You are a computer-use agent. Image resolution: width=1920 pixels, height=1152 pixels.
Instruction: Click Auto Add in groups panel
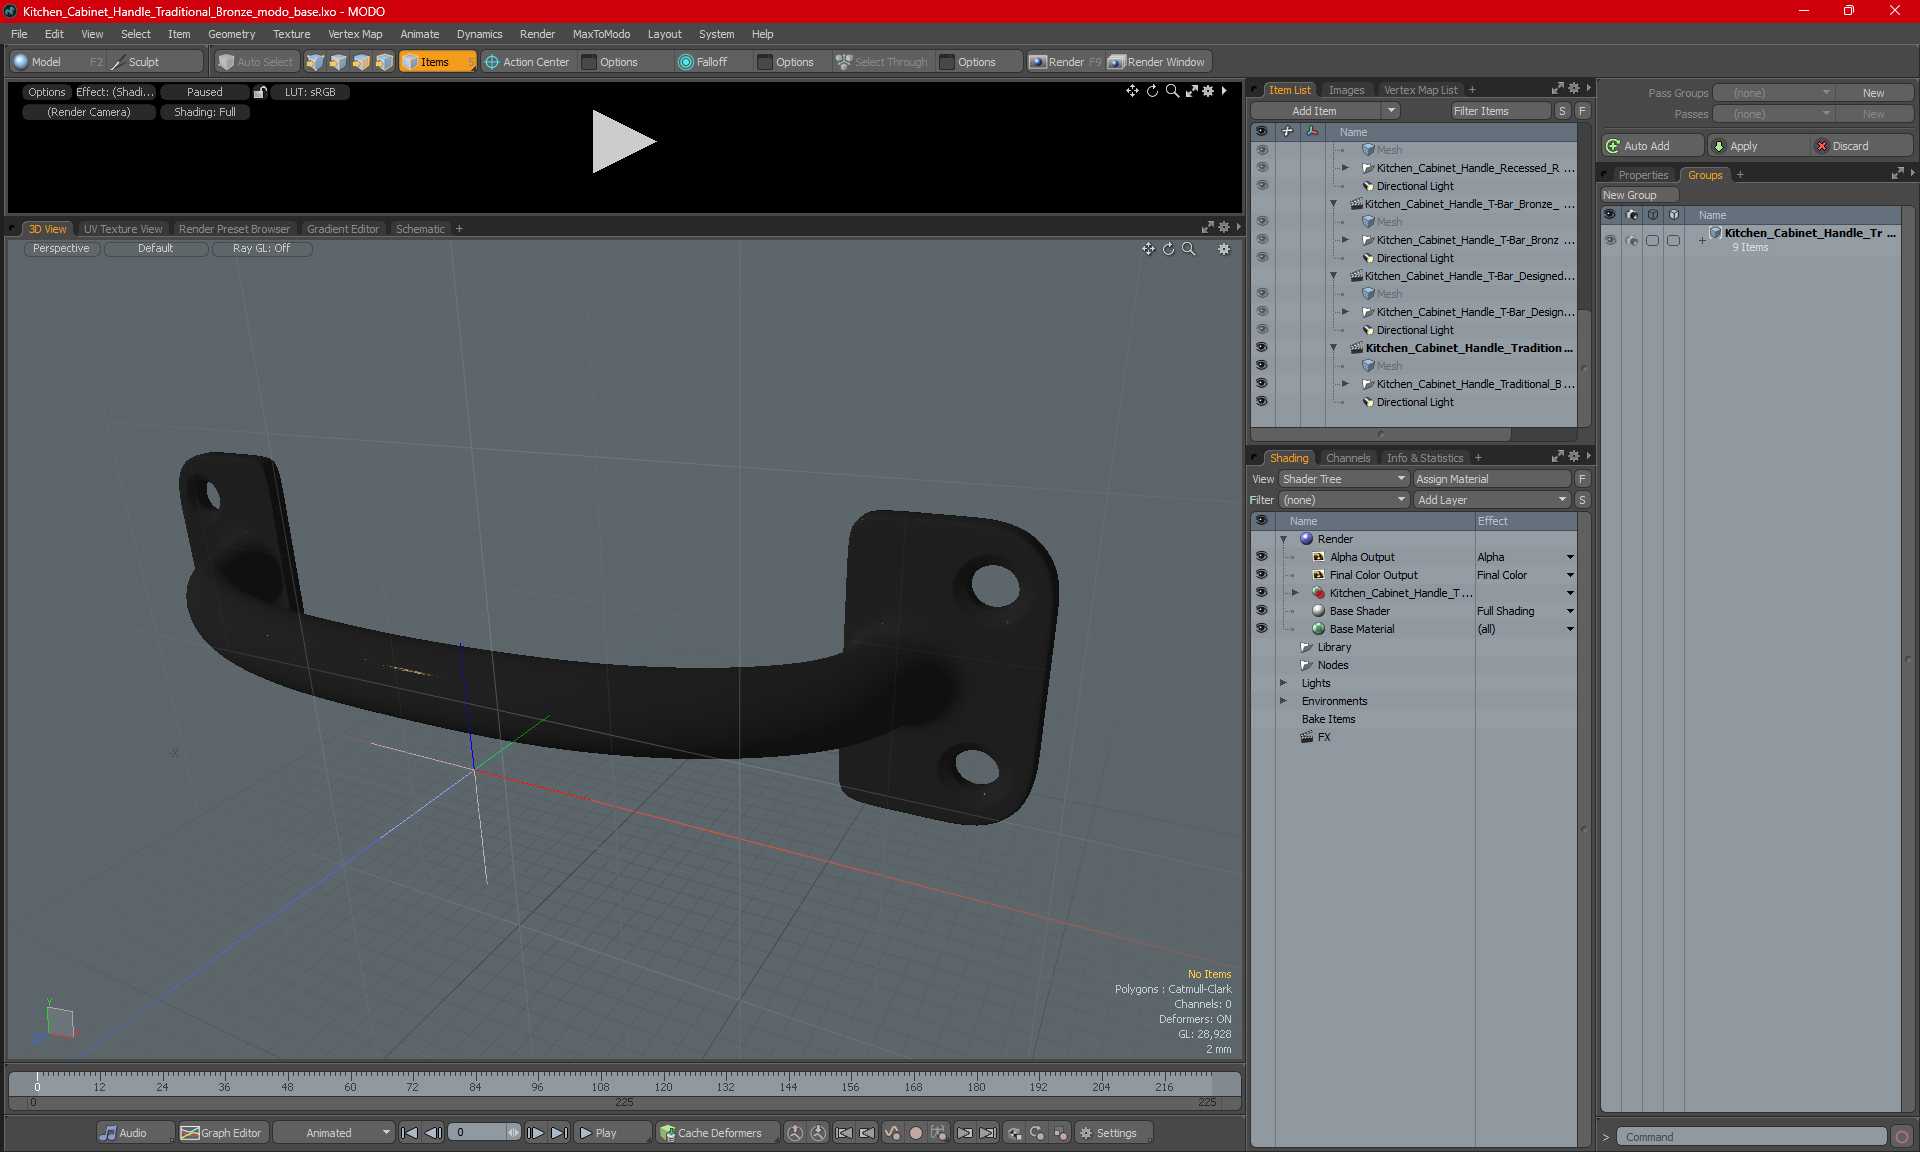tap(1651, 146)
